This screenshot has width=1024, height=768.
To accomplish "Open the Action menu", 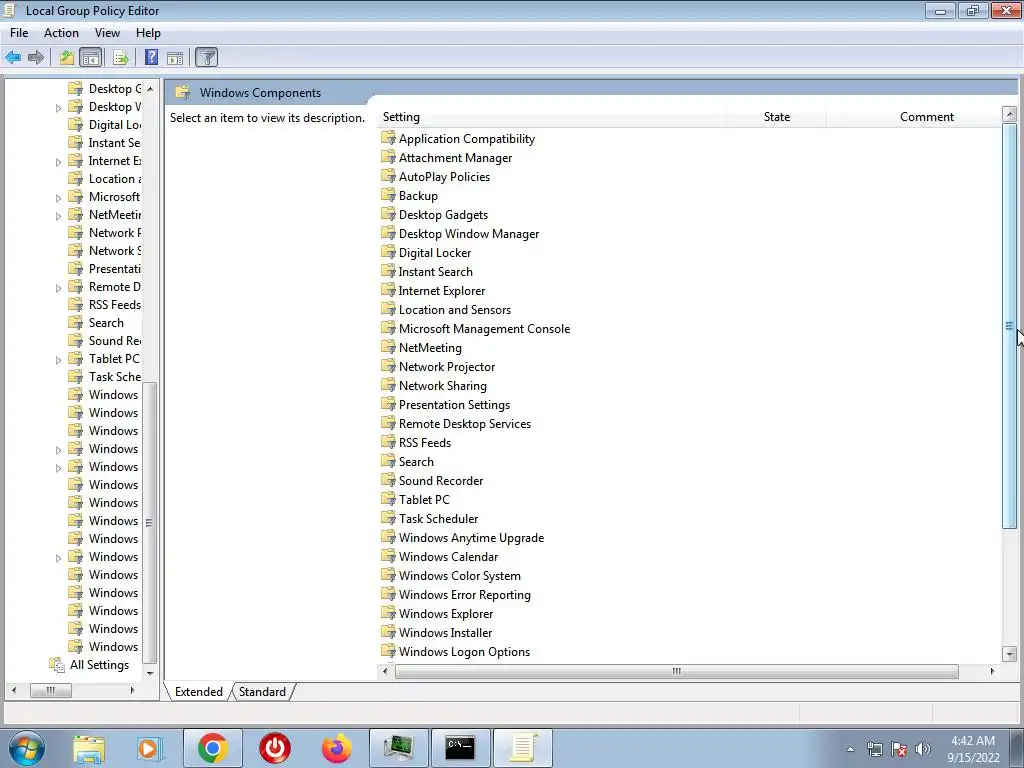I will (x=61, y=33).
